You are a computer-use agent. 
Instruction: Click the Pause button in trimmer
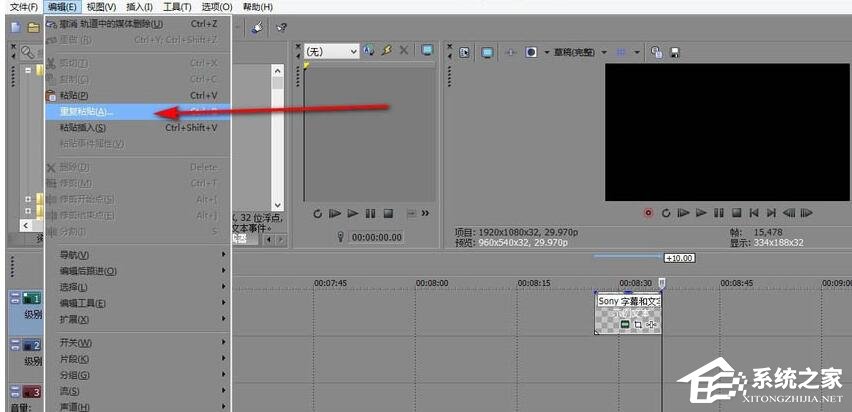[x=371, y=214]
